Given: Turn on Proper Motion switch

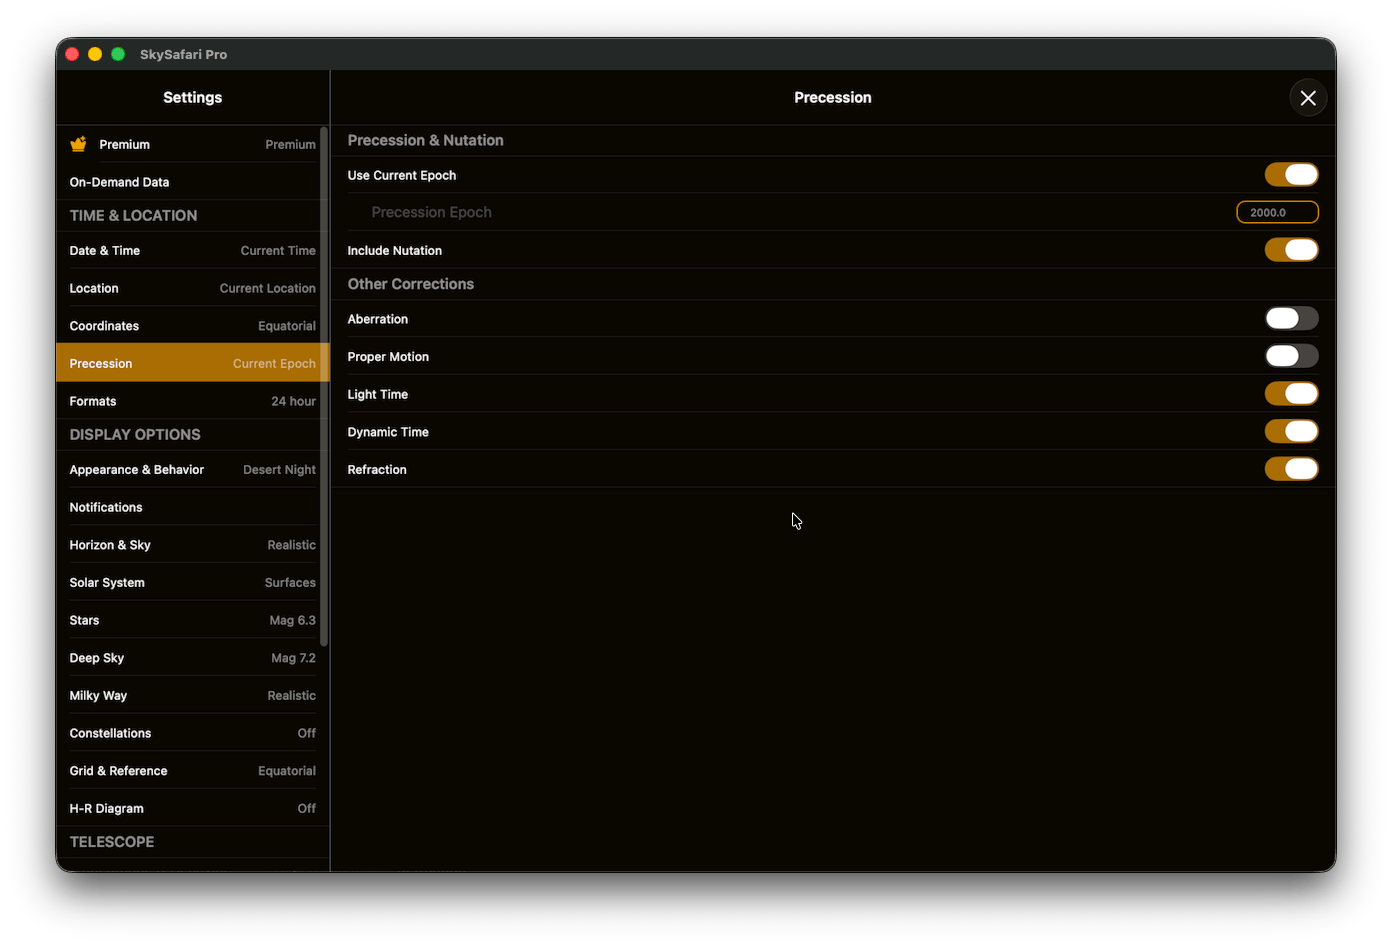Looking at the screenshot, I should (x=1291, y=356).
